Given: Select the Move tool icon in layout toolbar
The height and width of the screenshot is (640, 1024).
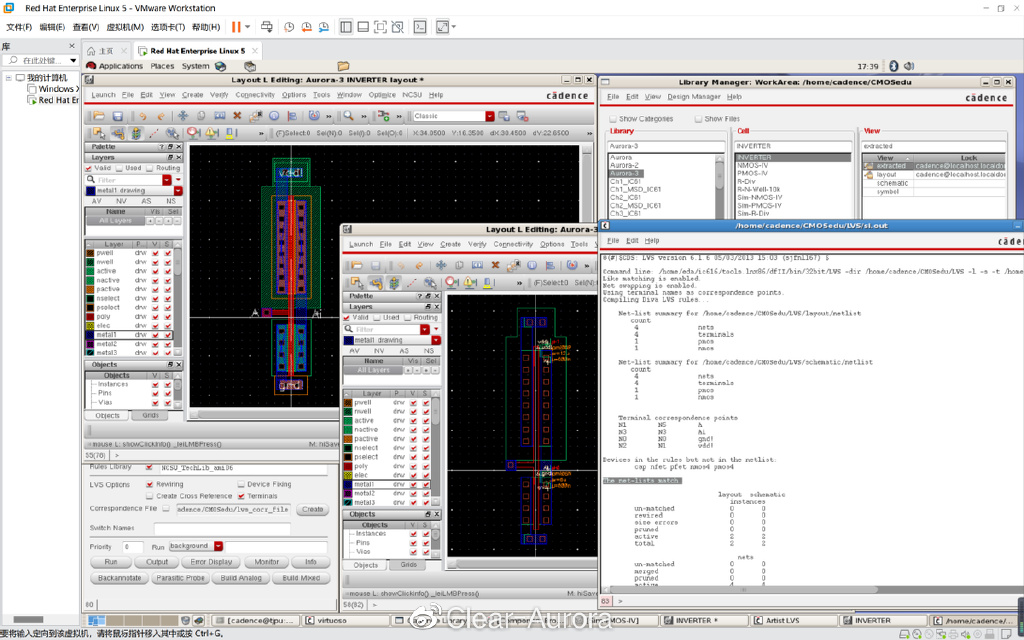Looking at the screenshot, I should pos(185,116).
